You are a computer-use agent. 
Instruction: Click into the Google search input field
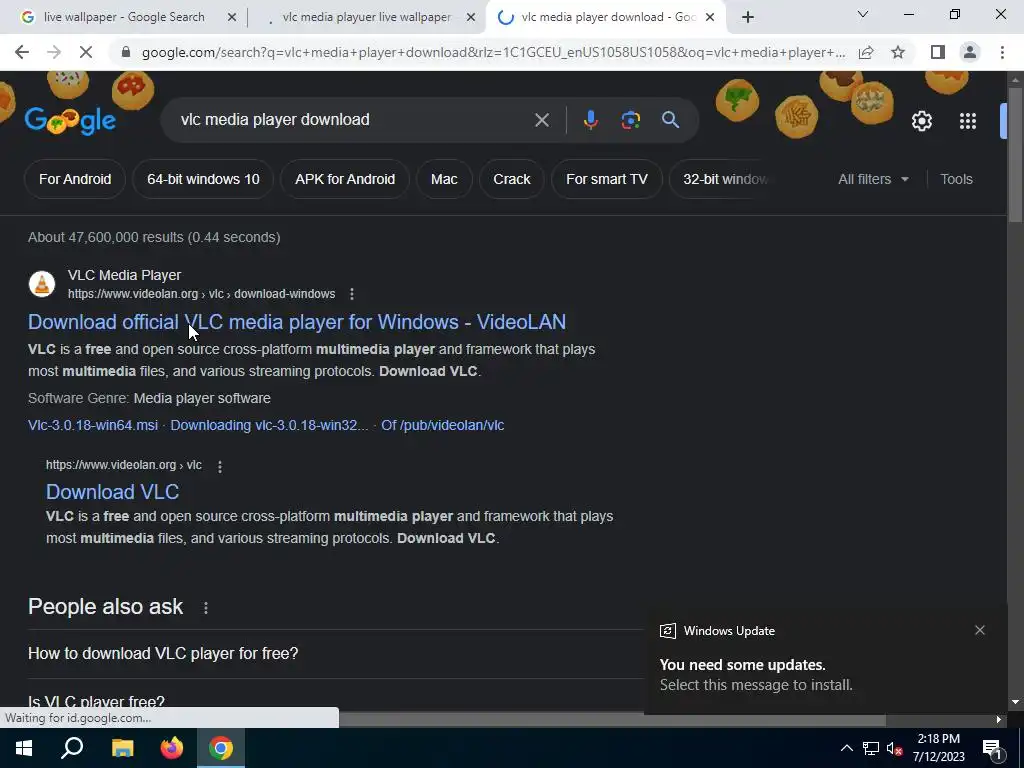click(353, 120)
